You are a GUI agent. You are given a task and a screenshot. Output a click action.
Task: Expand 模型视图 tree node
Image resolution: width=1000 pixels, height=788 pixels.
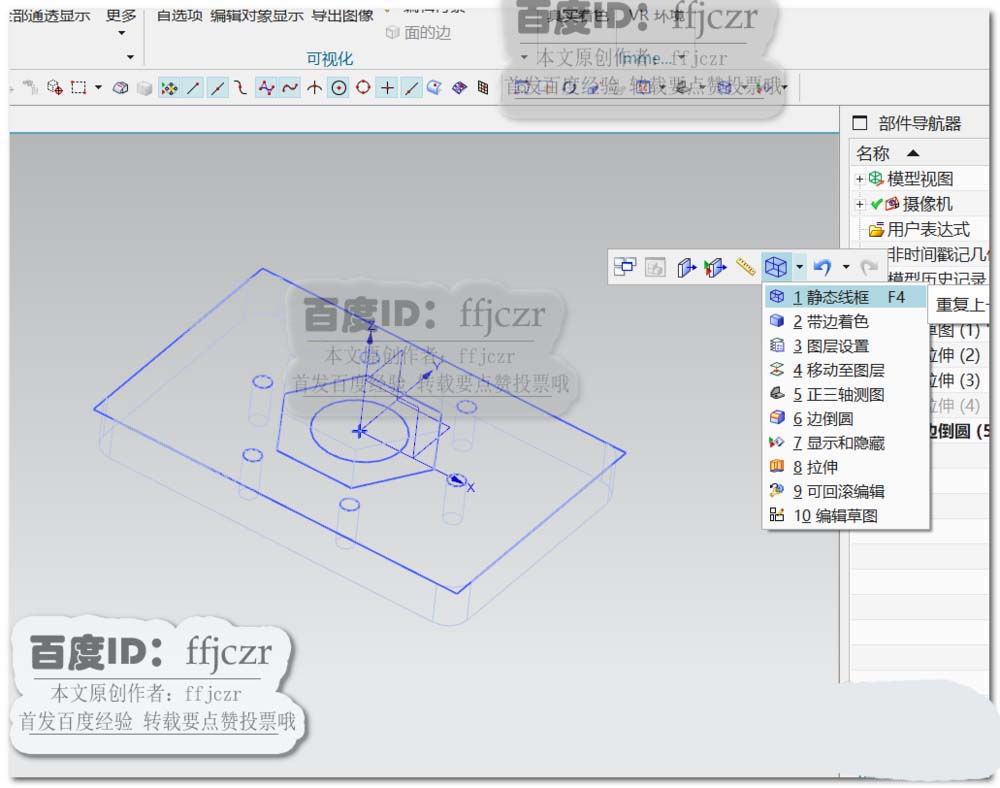859,179
